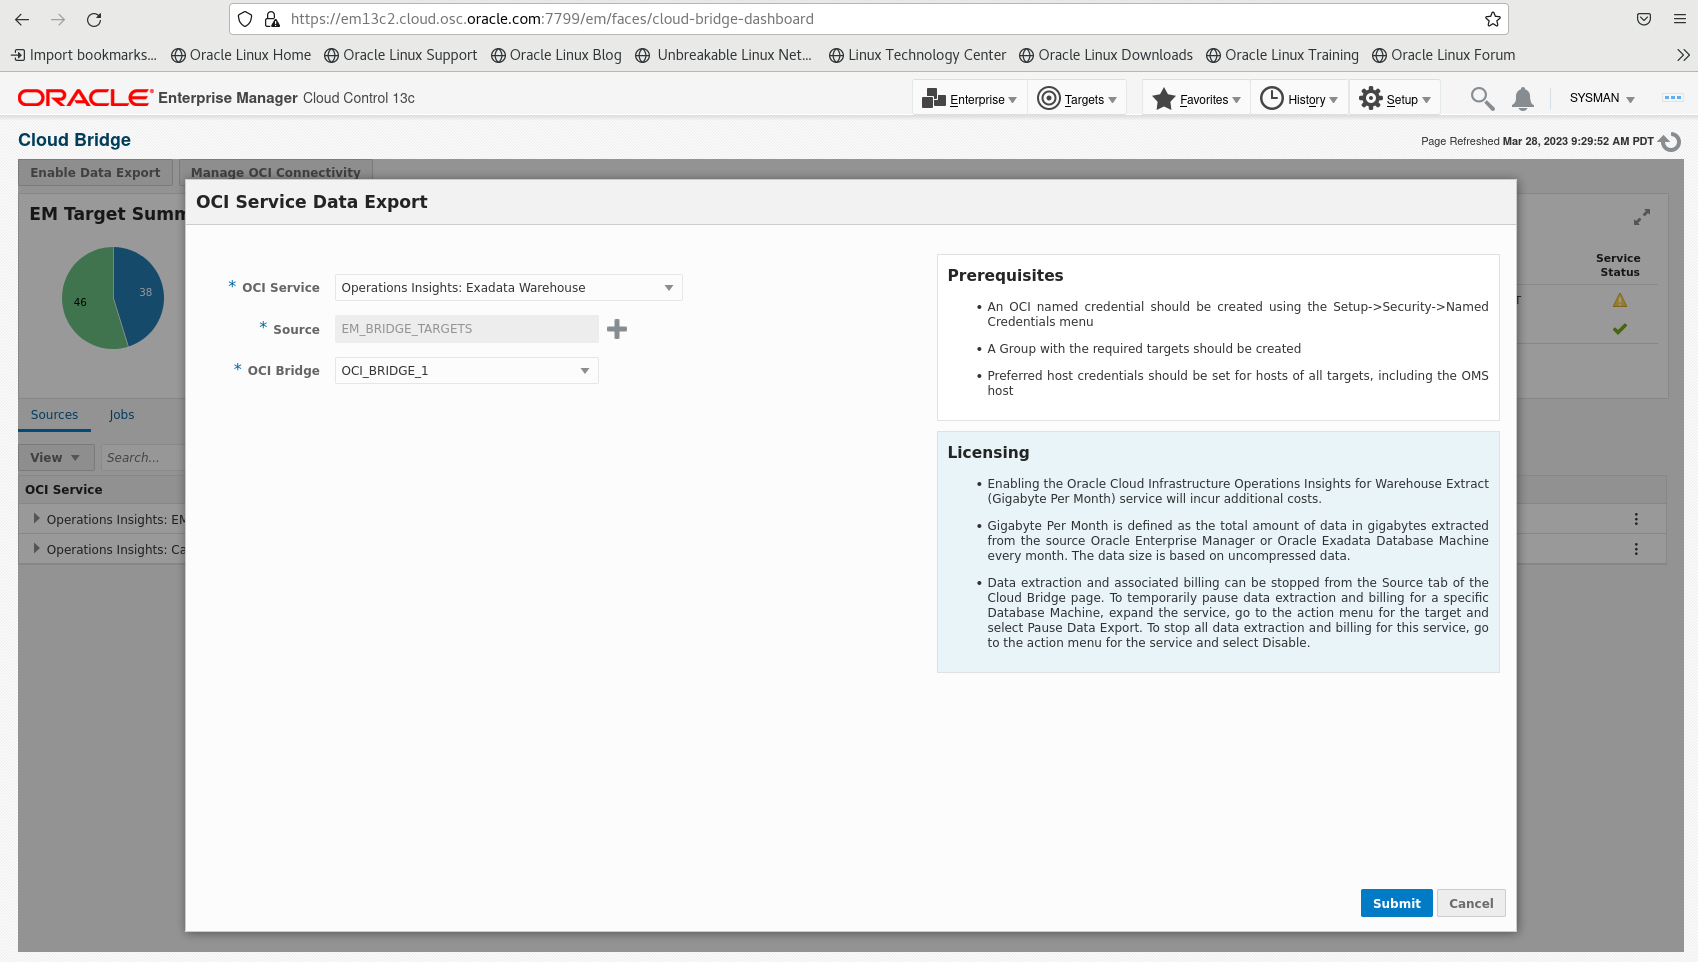Open the Targets menu
The height and width of the screenshot is (962, 1698).
1077,98
